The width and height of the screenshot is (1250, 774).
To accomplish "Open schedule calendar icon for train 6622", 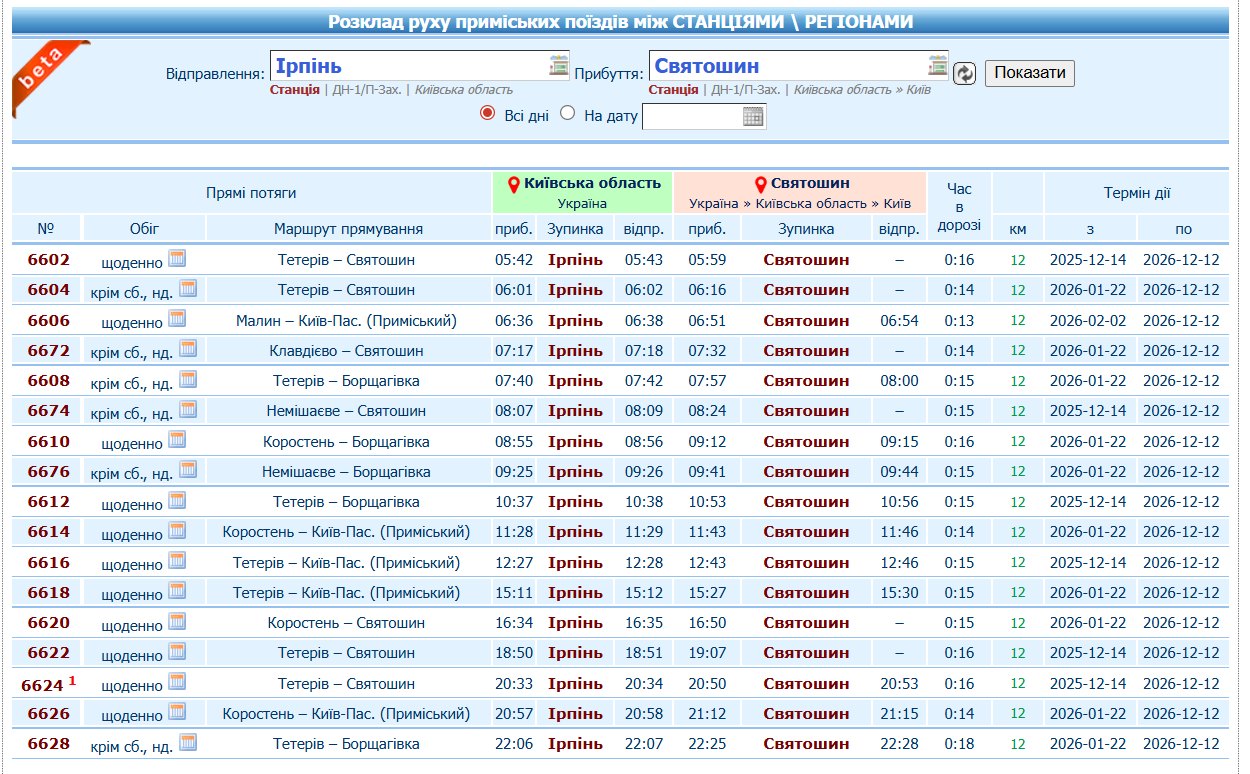I will [177, 652].
